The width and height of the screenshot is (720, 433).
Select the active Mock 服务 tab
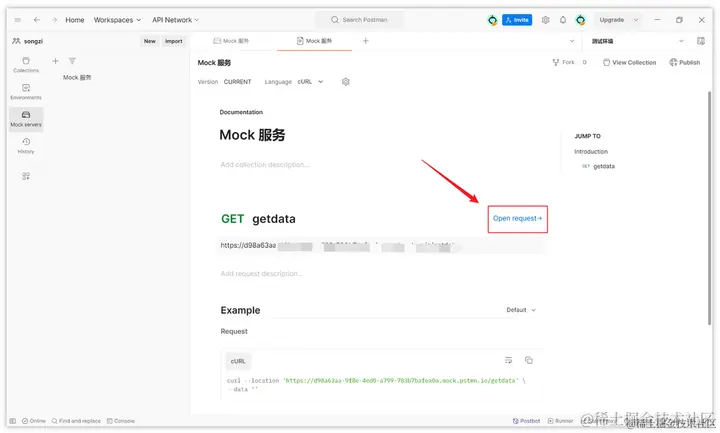click(x=315, y=41)
